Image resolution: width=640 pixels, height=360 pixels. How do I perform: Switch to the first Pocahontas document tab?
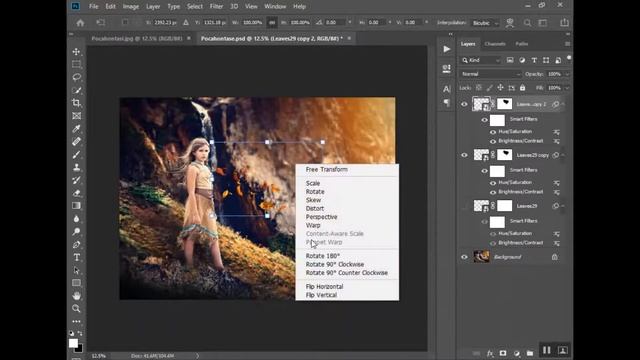(137, 38)
